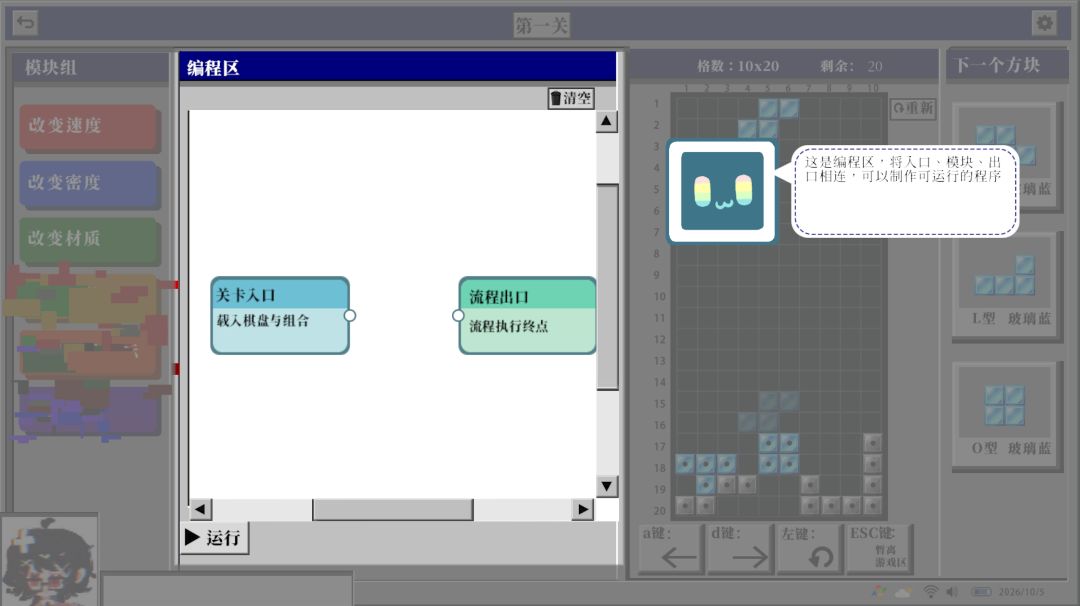Open settings via the gear icon
This screenshot has width=1080, height=606.
coord(1044,23)
